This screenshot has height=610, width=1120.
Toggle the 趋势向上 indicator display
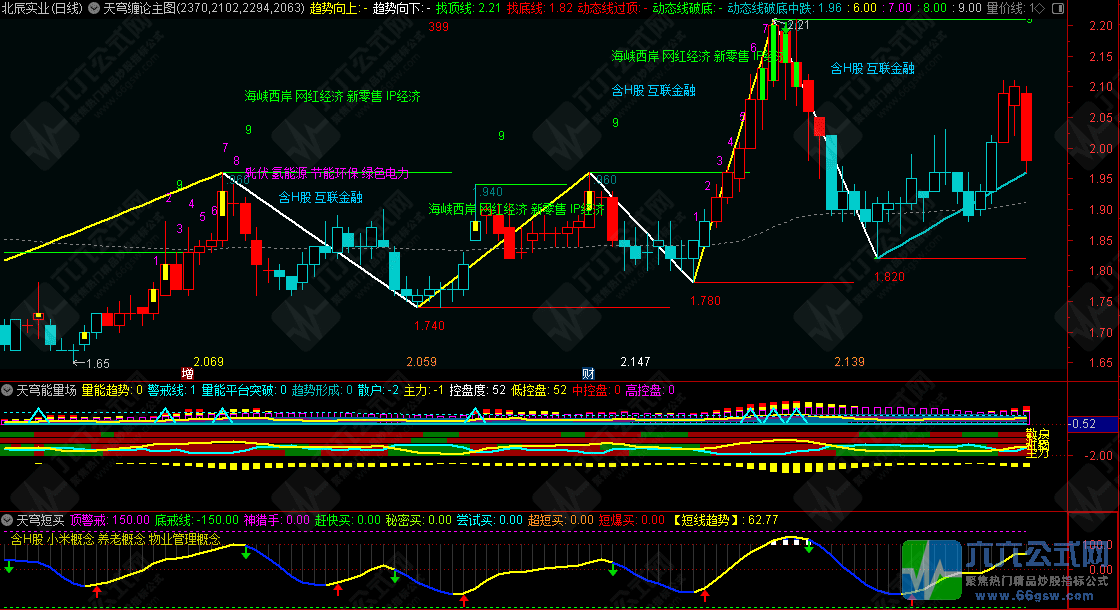[x=333, y=8]
